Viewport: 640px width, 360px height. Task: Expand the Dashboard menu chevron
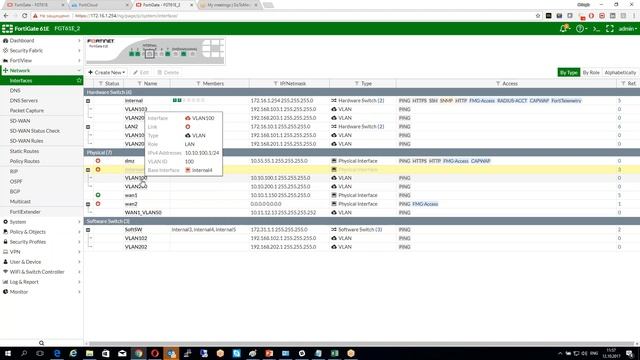coord(79,40)
